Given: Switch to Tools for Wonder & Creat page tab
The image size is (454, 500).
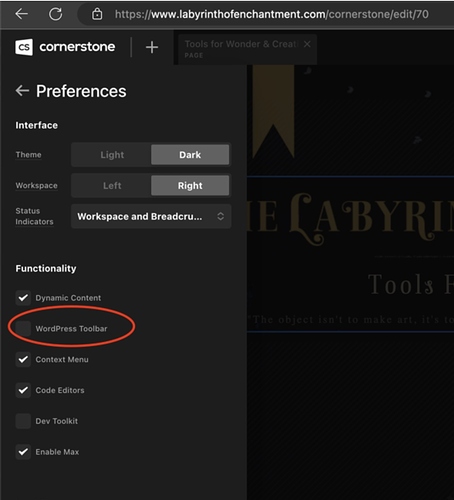Looking at the screenshot, I should (240, 49).
